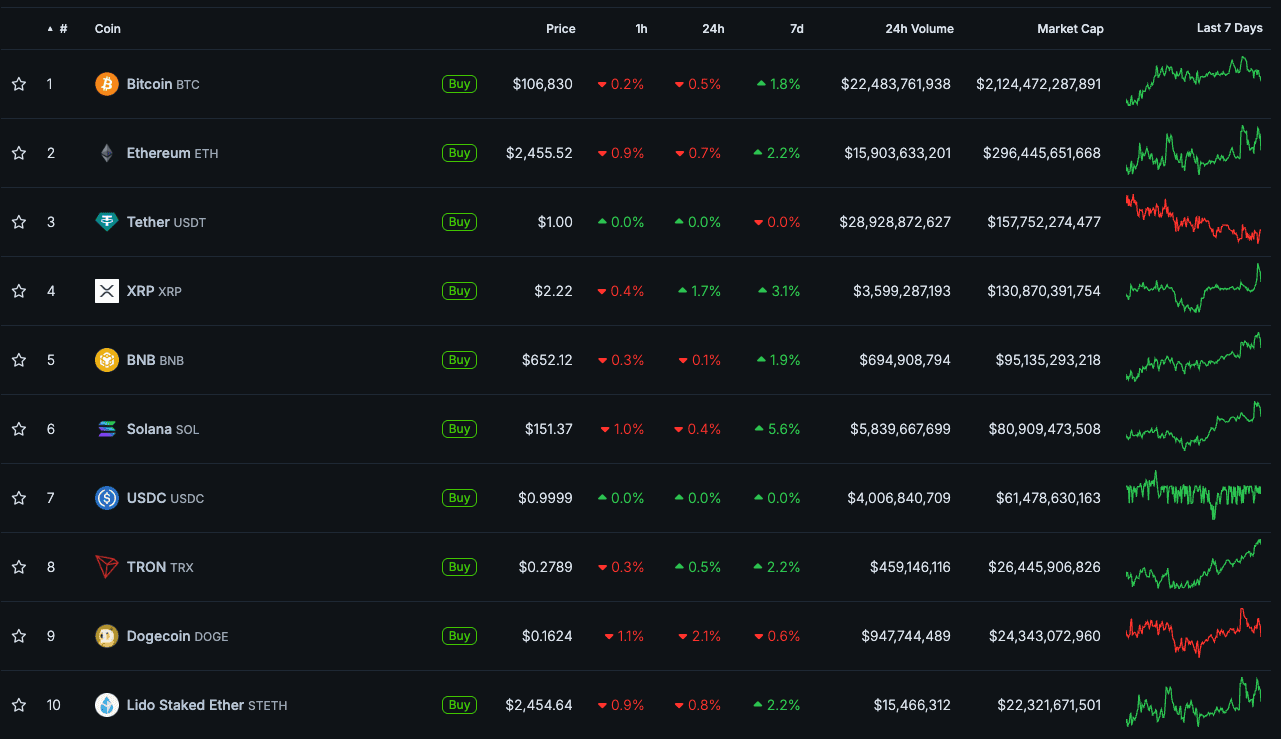This screenshot has height=739, width=1281.
Task: Click Buy button for USDC
Action: click(460, 498)
